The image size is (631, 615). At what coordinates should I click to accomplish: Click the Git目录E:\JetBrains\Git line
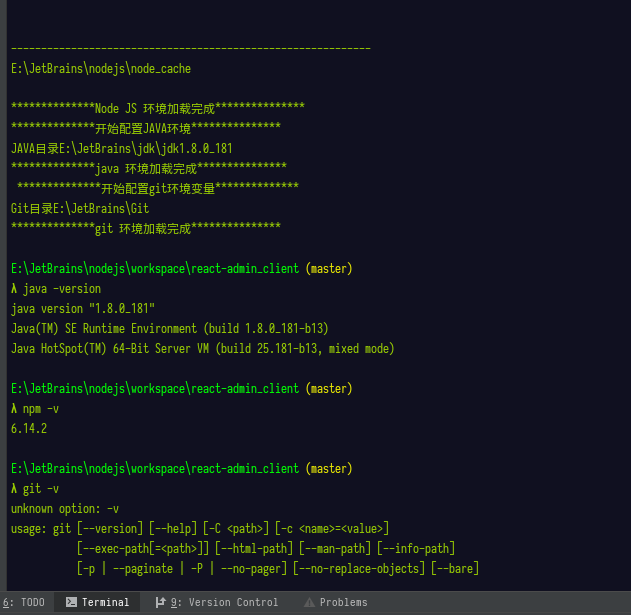(80, 209)
